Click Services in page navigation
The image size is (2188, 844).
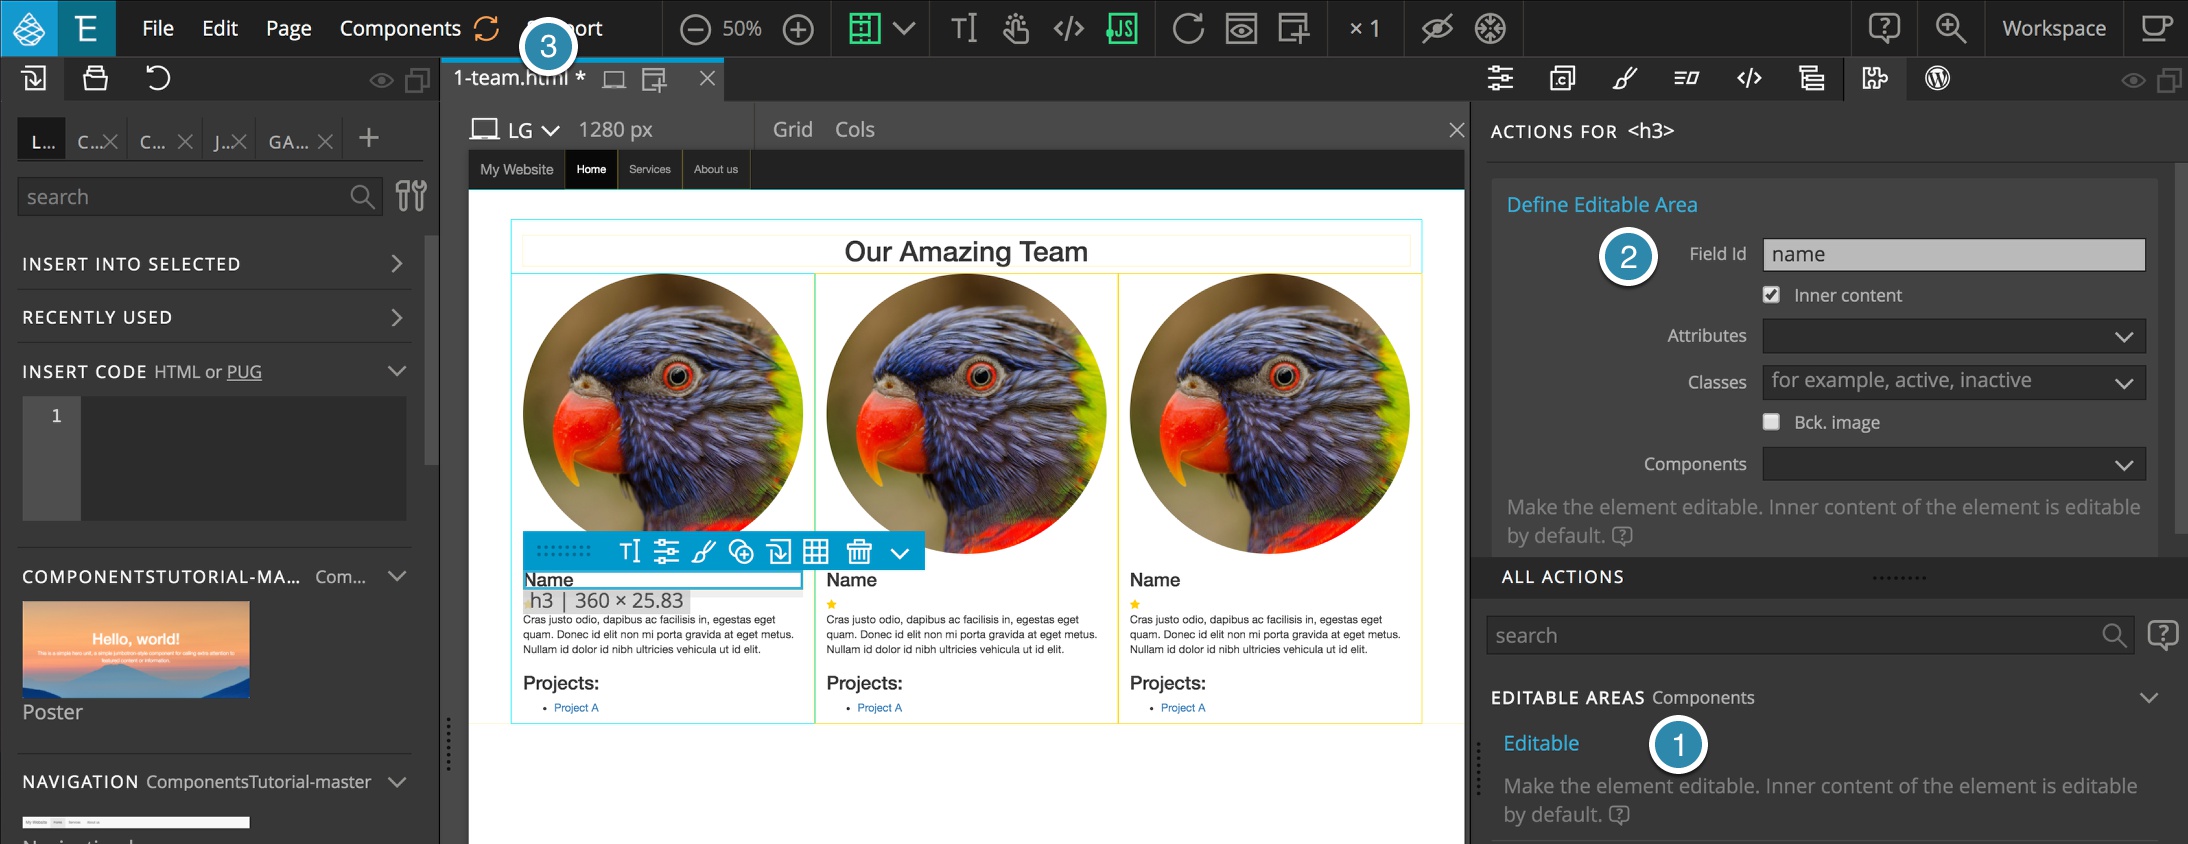click(650, 169)
